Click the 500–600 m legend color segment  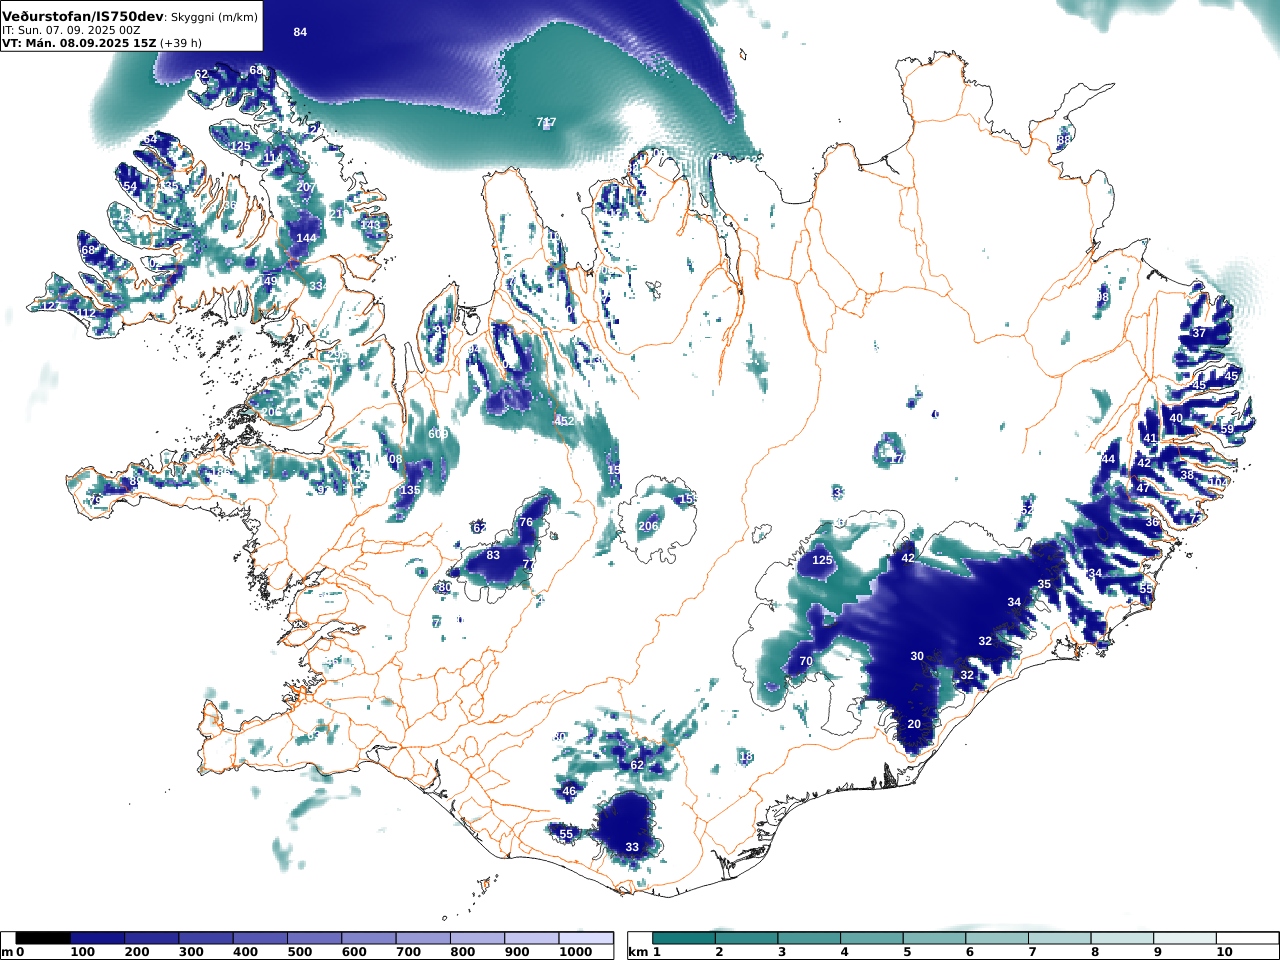point(314,938)
